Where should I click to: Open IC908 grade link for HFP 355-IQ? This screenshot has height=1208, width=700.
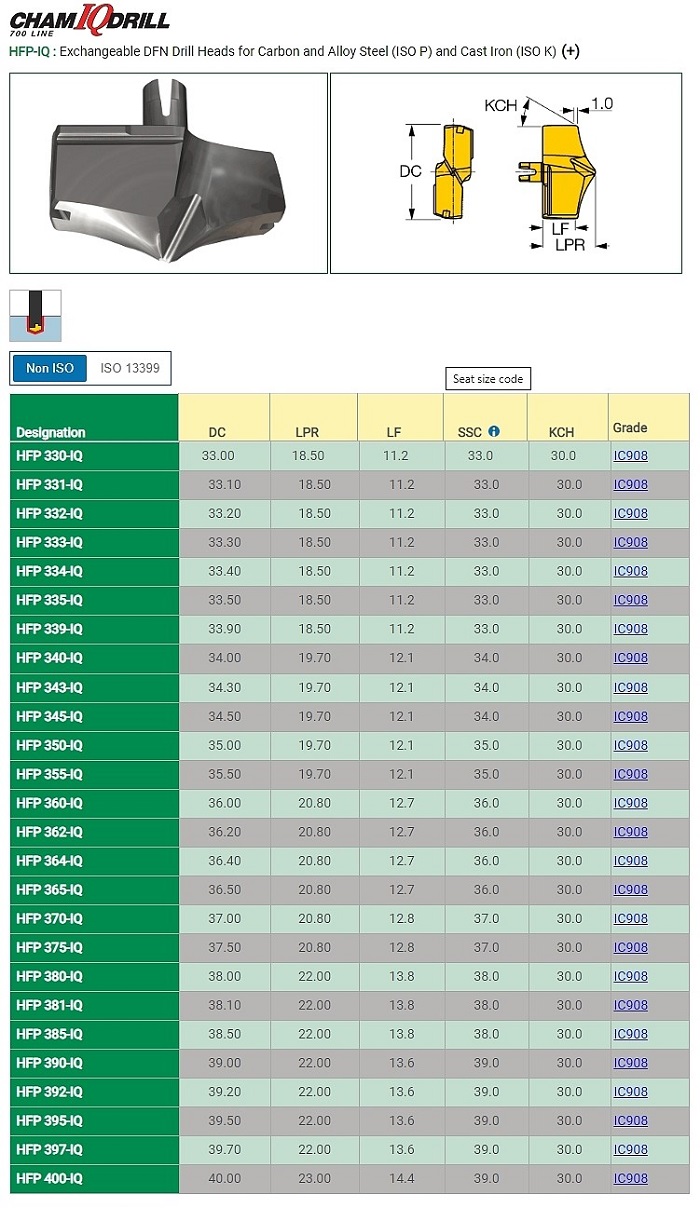[631, 774]
